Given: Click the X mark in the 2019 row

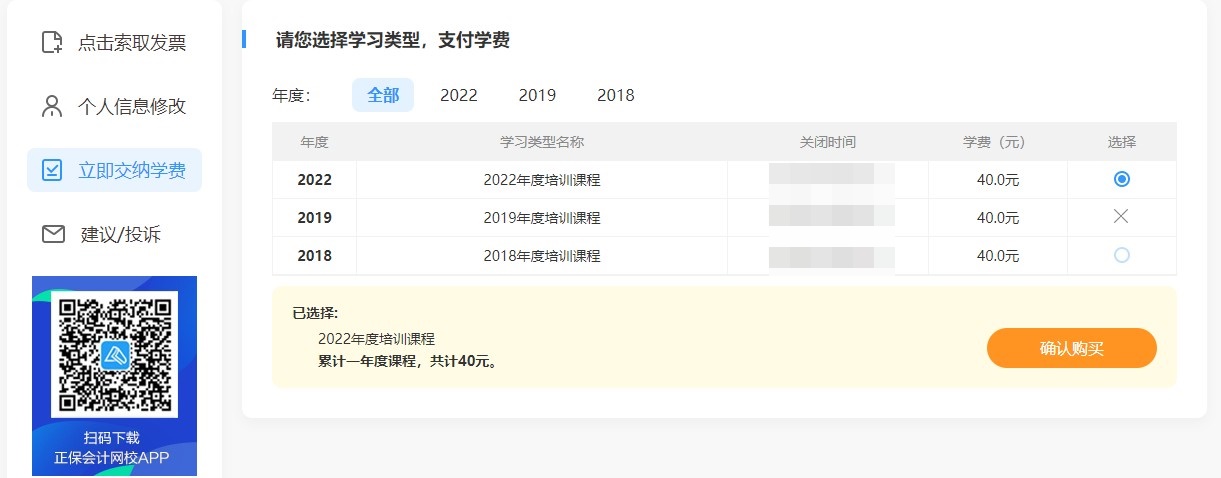Looking at the screenshot, I should [1121, 217].
